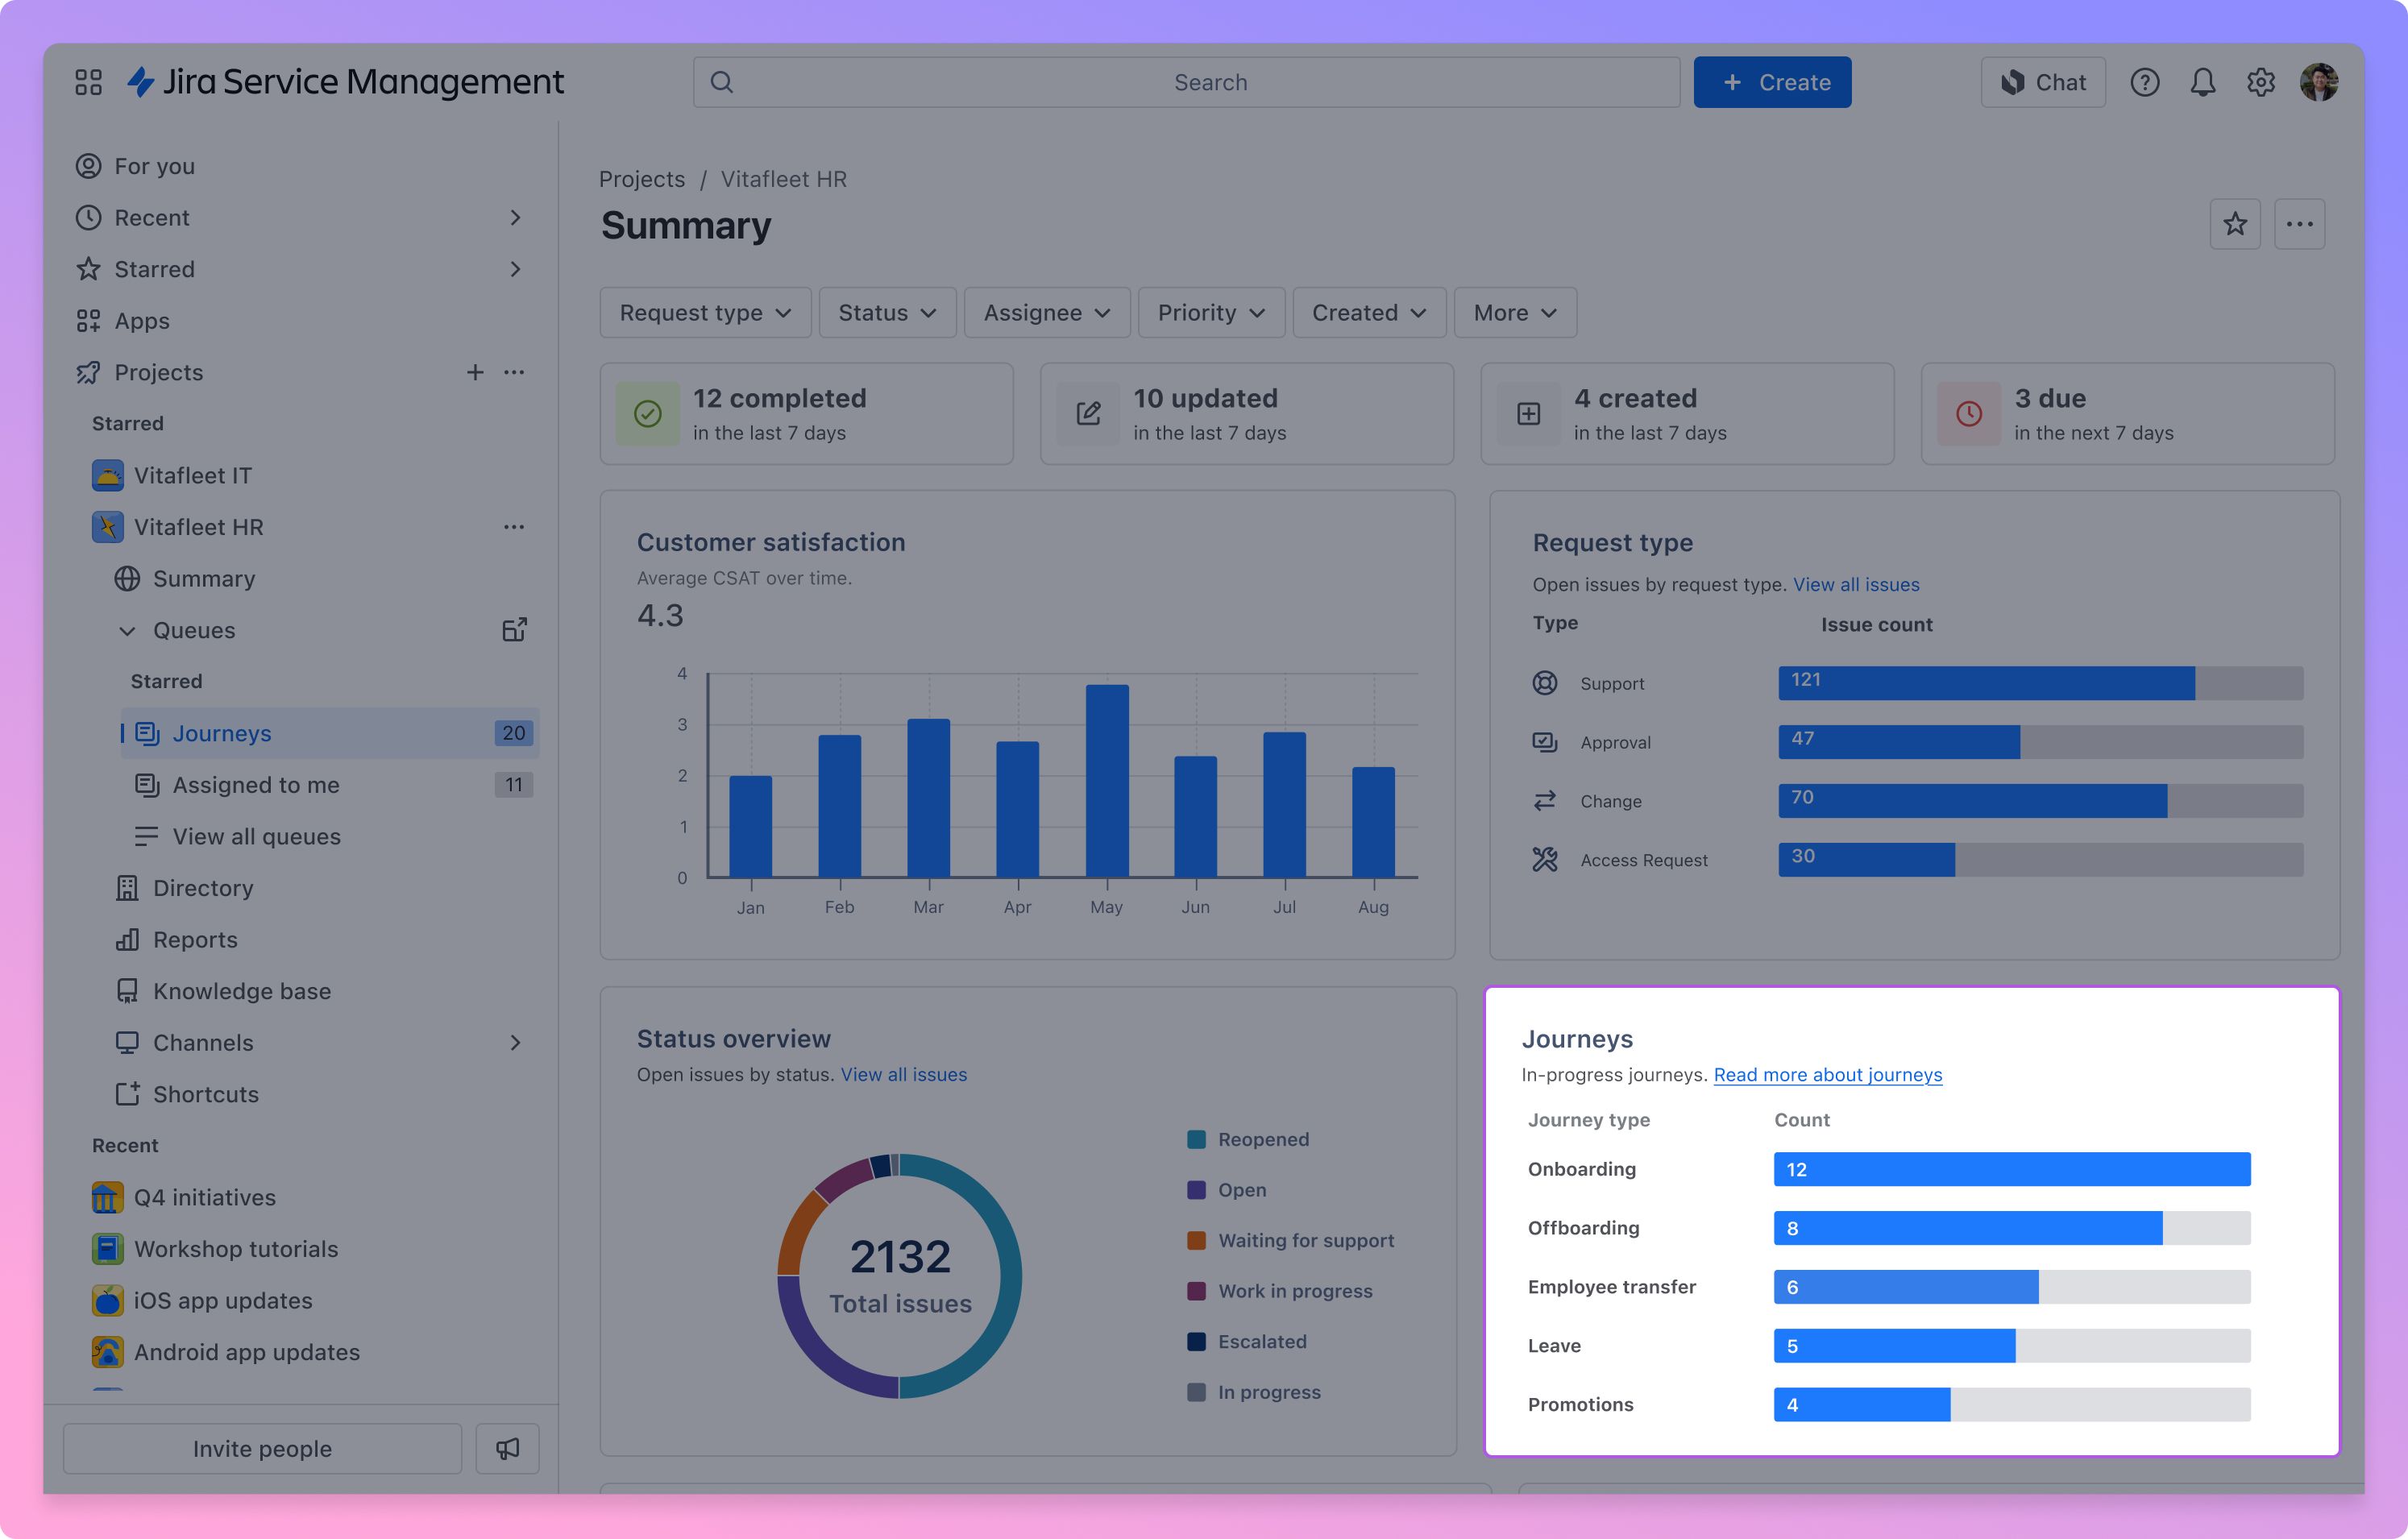Open Knowledge base in sidebar
This screenshot has height=1539, width=2408.
coord(241,991)
